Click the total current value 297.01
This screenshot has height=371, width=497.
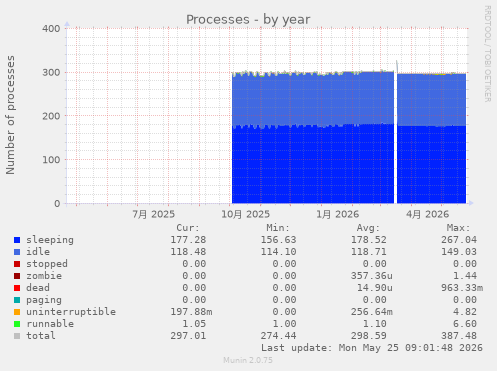[x=188, y=336]
